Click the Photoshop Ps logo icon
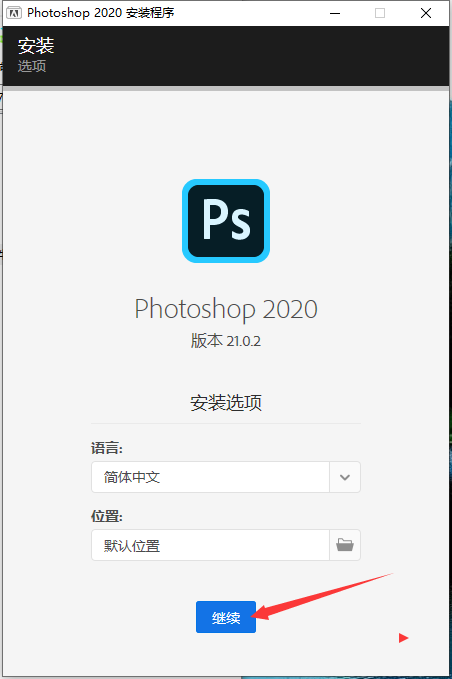 coord(226,221)
